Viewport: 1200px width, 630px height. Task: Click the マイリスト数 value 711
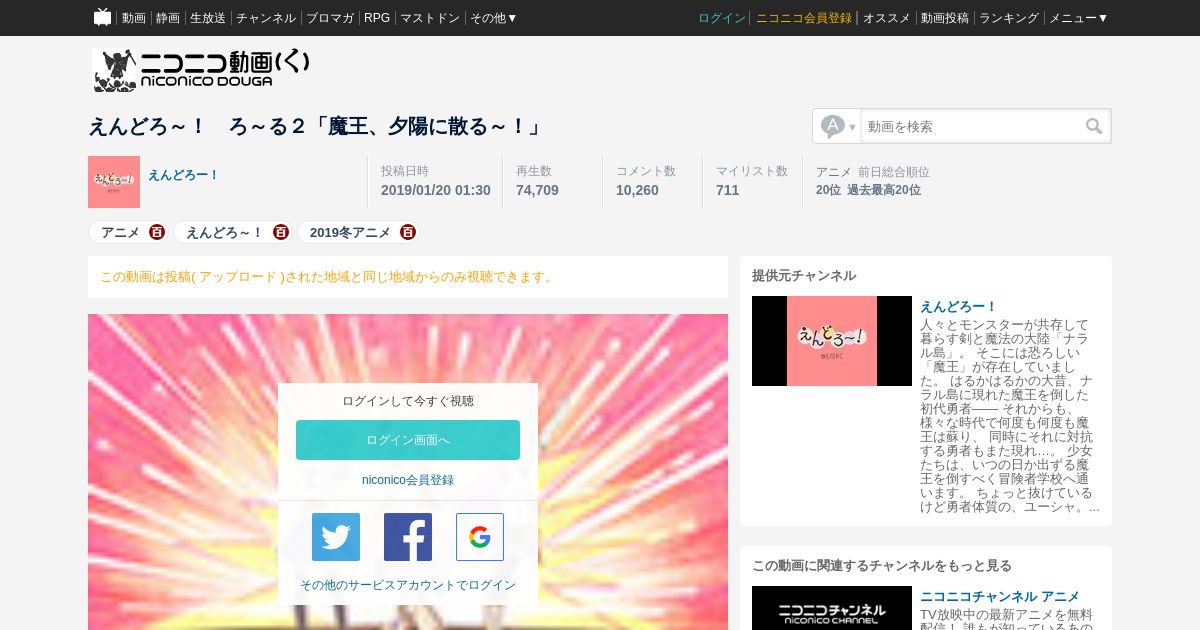[727, 190]
